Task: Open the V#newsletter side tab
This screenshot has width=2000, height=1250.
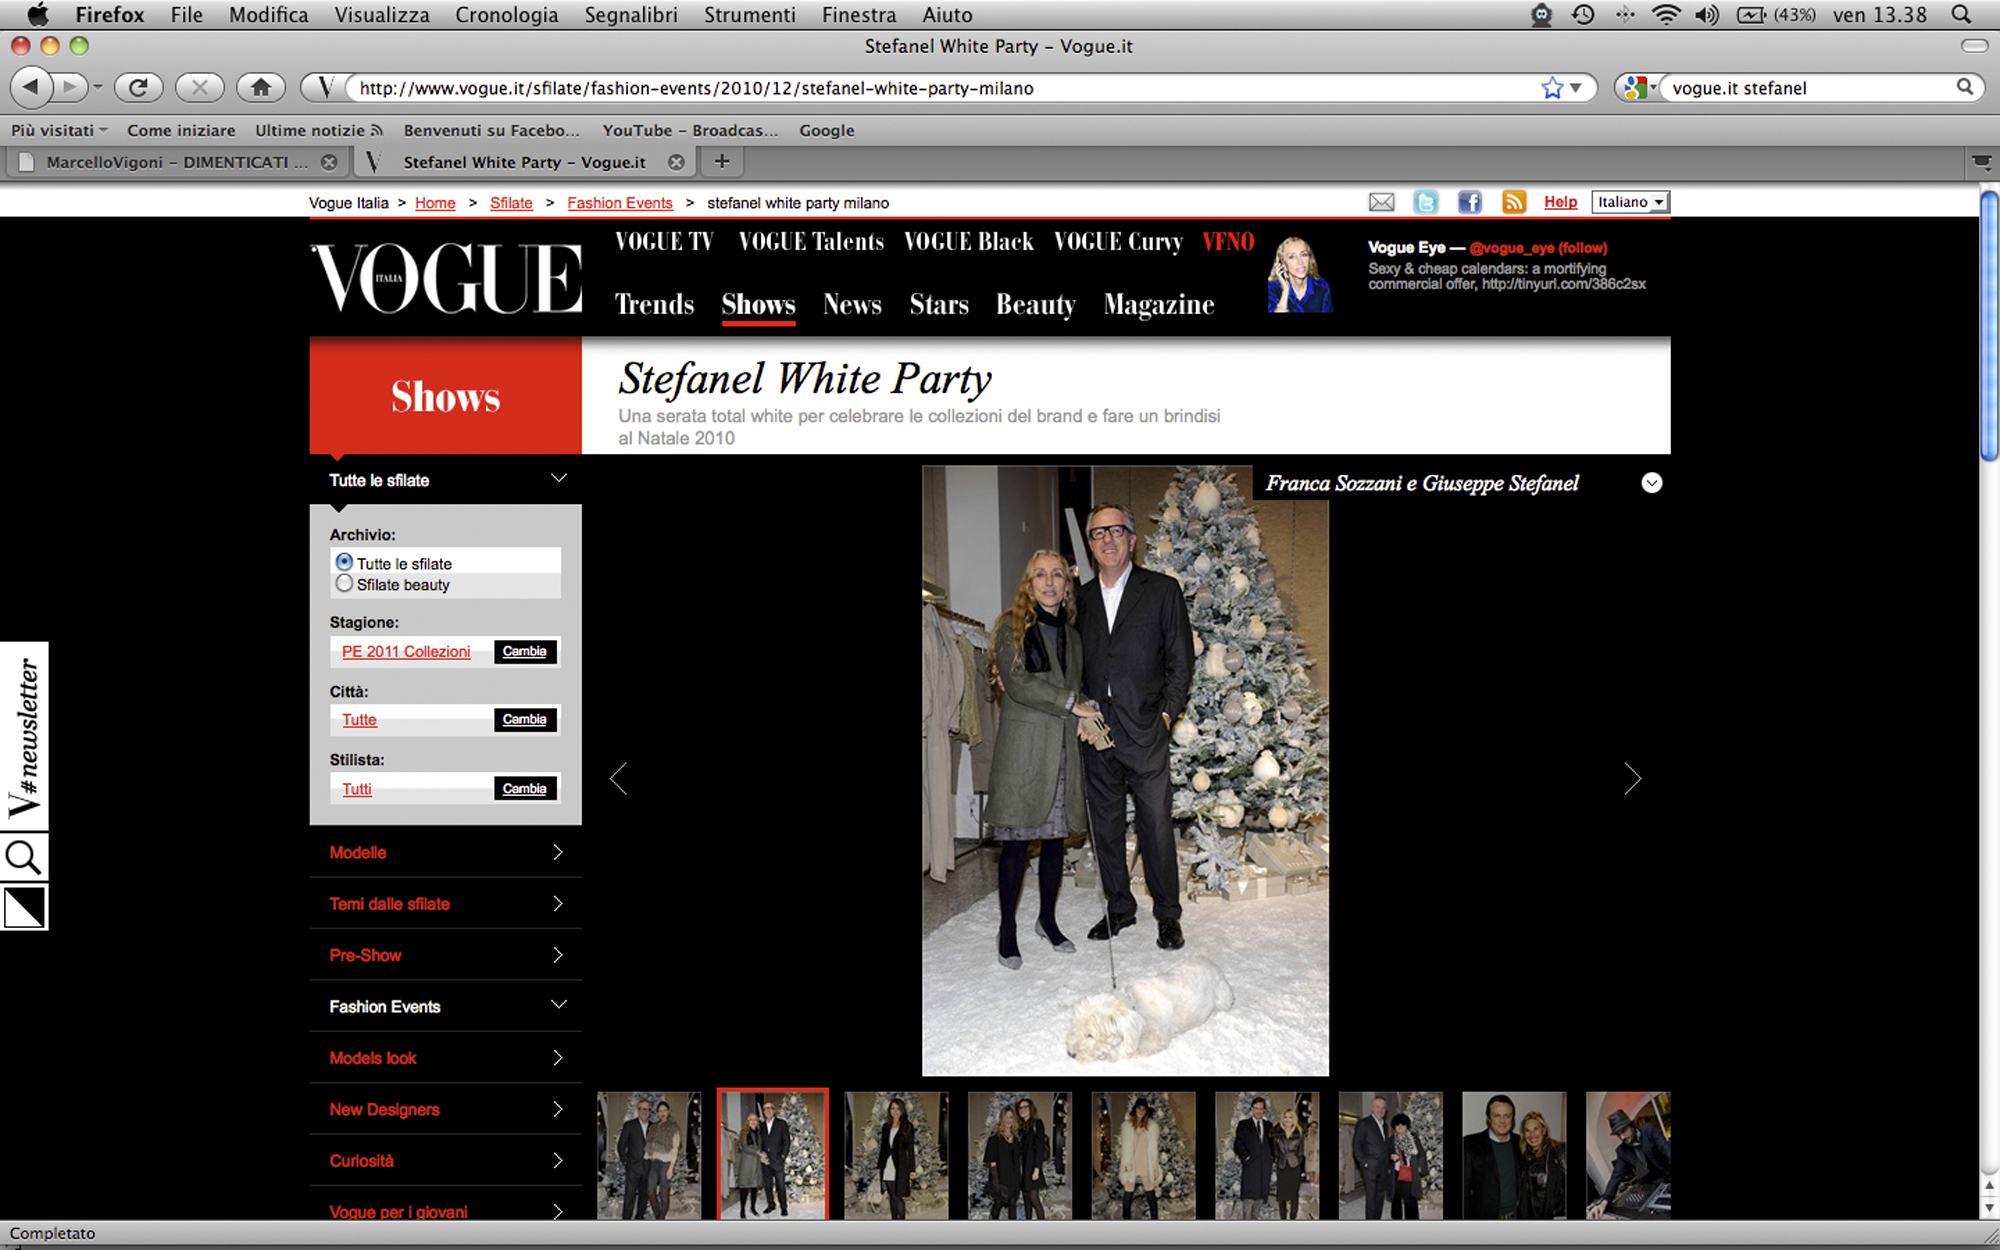Action: point(24,737)
